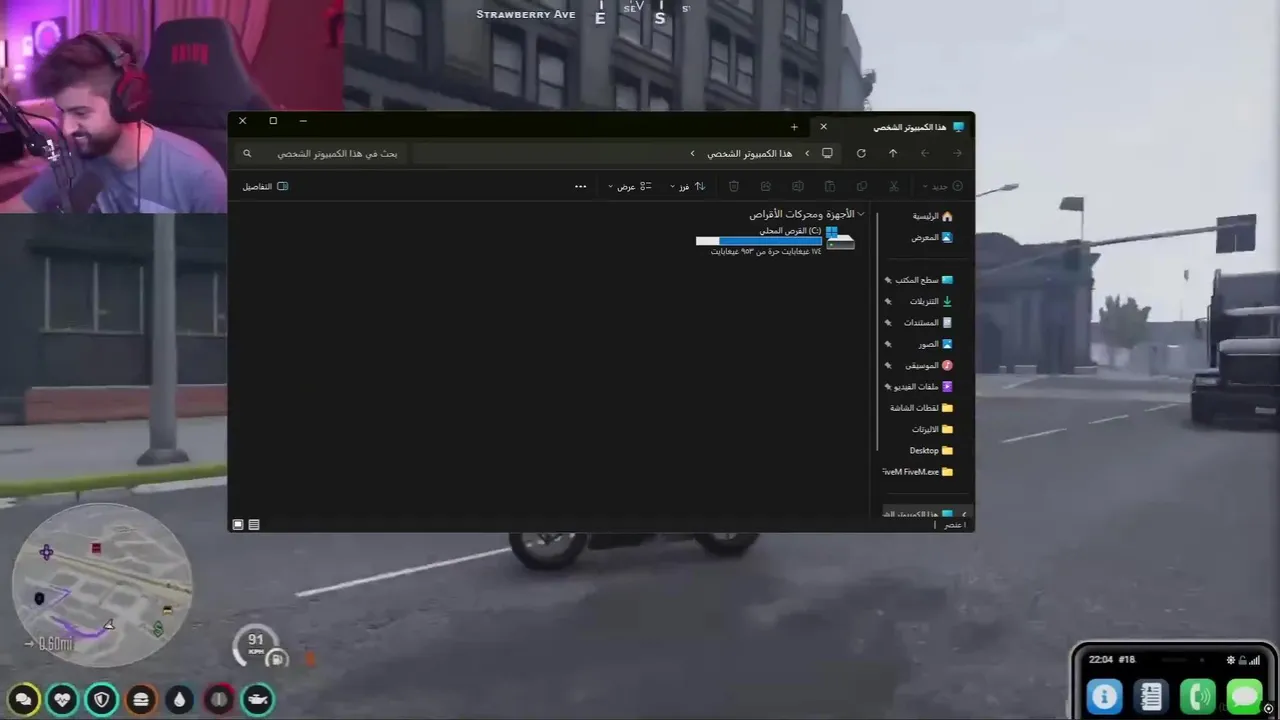Click the chat bubble HUD icon in game

24,699
